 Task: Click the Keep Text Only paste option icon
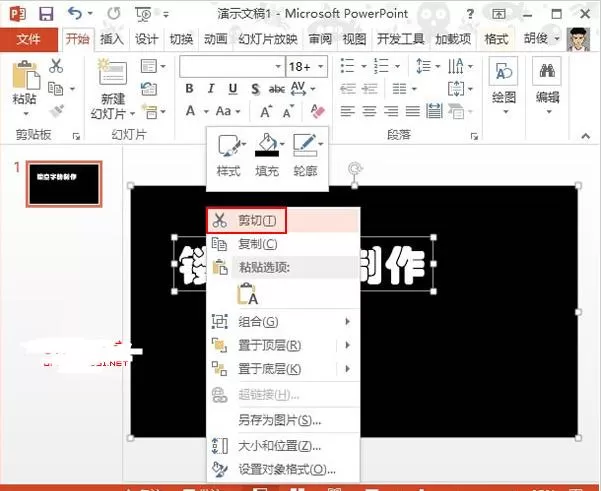(247, 294)
